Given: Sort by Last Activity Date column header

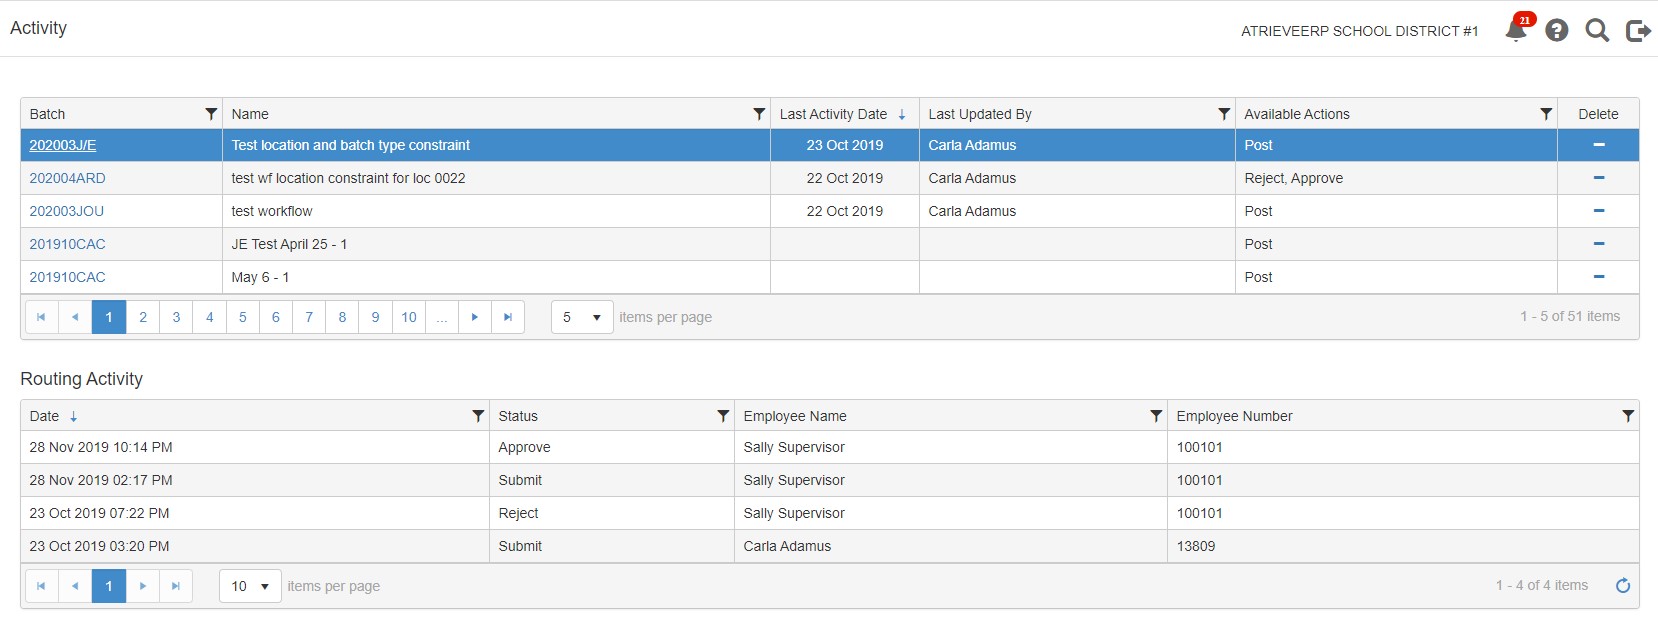Looking at the screenshot, I should pos(833,114).
